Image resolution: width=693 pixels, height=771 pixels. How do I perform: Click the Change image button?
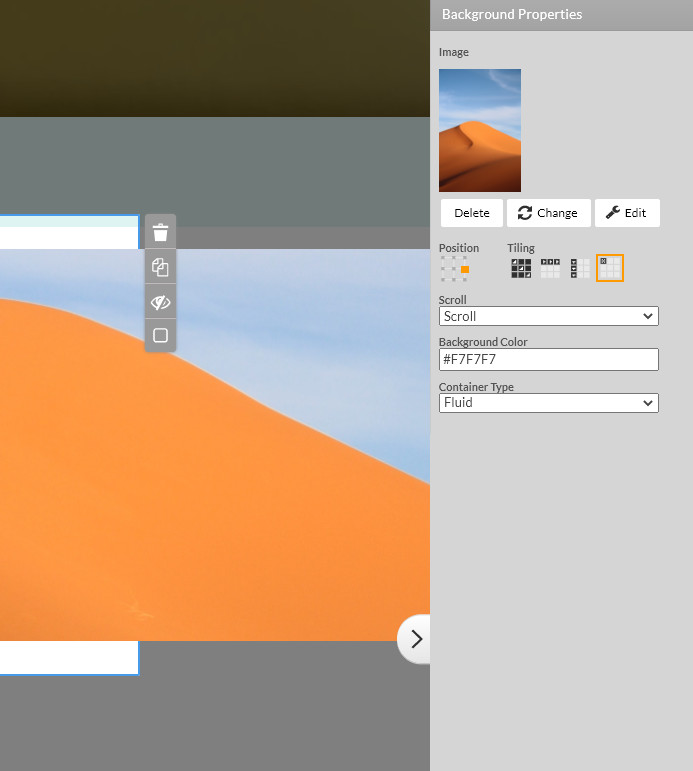[548, 213]
